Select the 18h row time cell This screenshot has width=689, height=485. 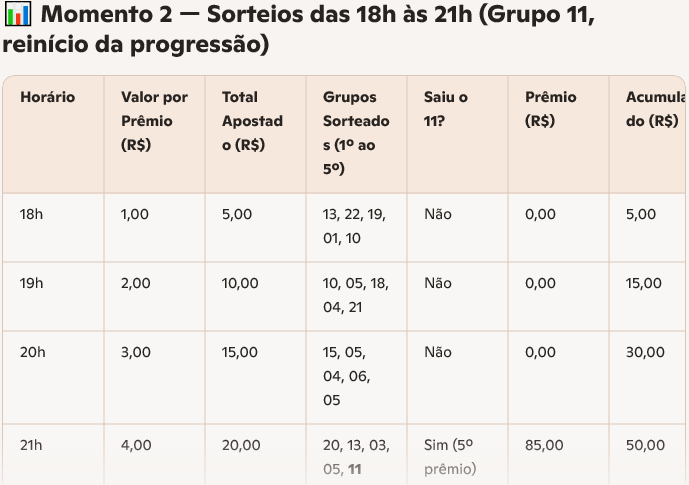coord(32,214)
